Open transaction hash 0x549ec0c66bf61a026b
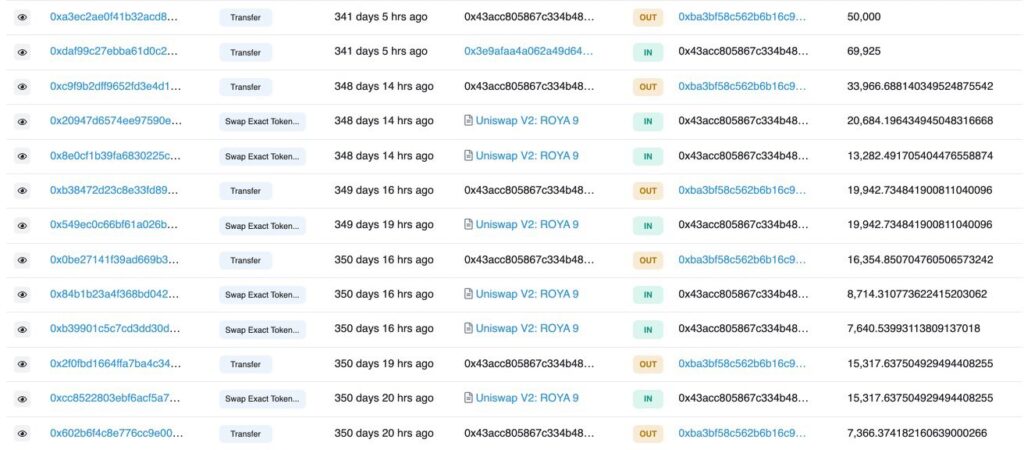Image resolution: width=1024 pixels, height=450 pixels. (x=116, y=225)
